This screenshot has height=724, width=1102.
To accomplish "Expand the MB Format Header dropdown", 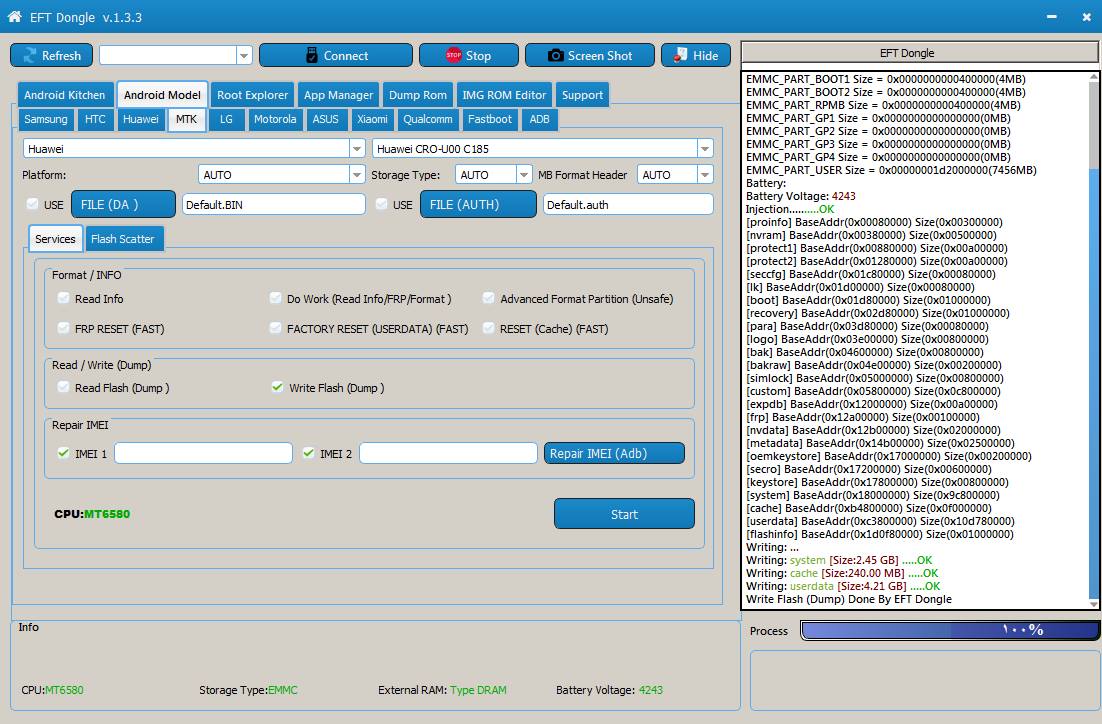I will click(705, 174).
